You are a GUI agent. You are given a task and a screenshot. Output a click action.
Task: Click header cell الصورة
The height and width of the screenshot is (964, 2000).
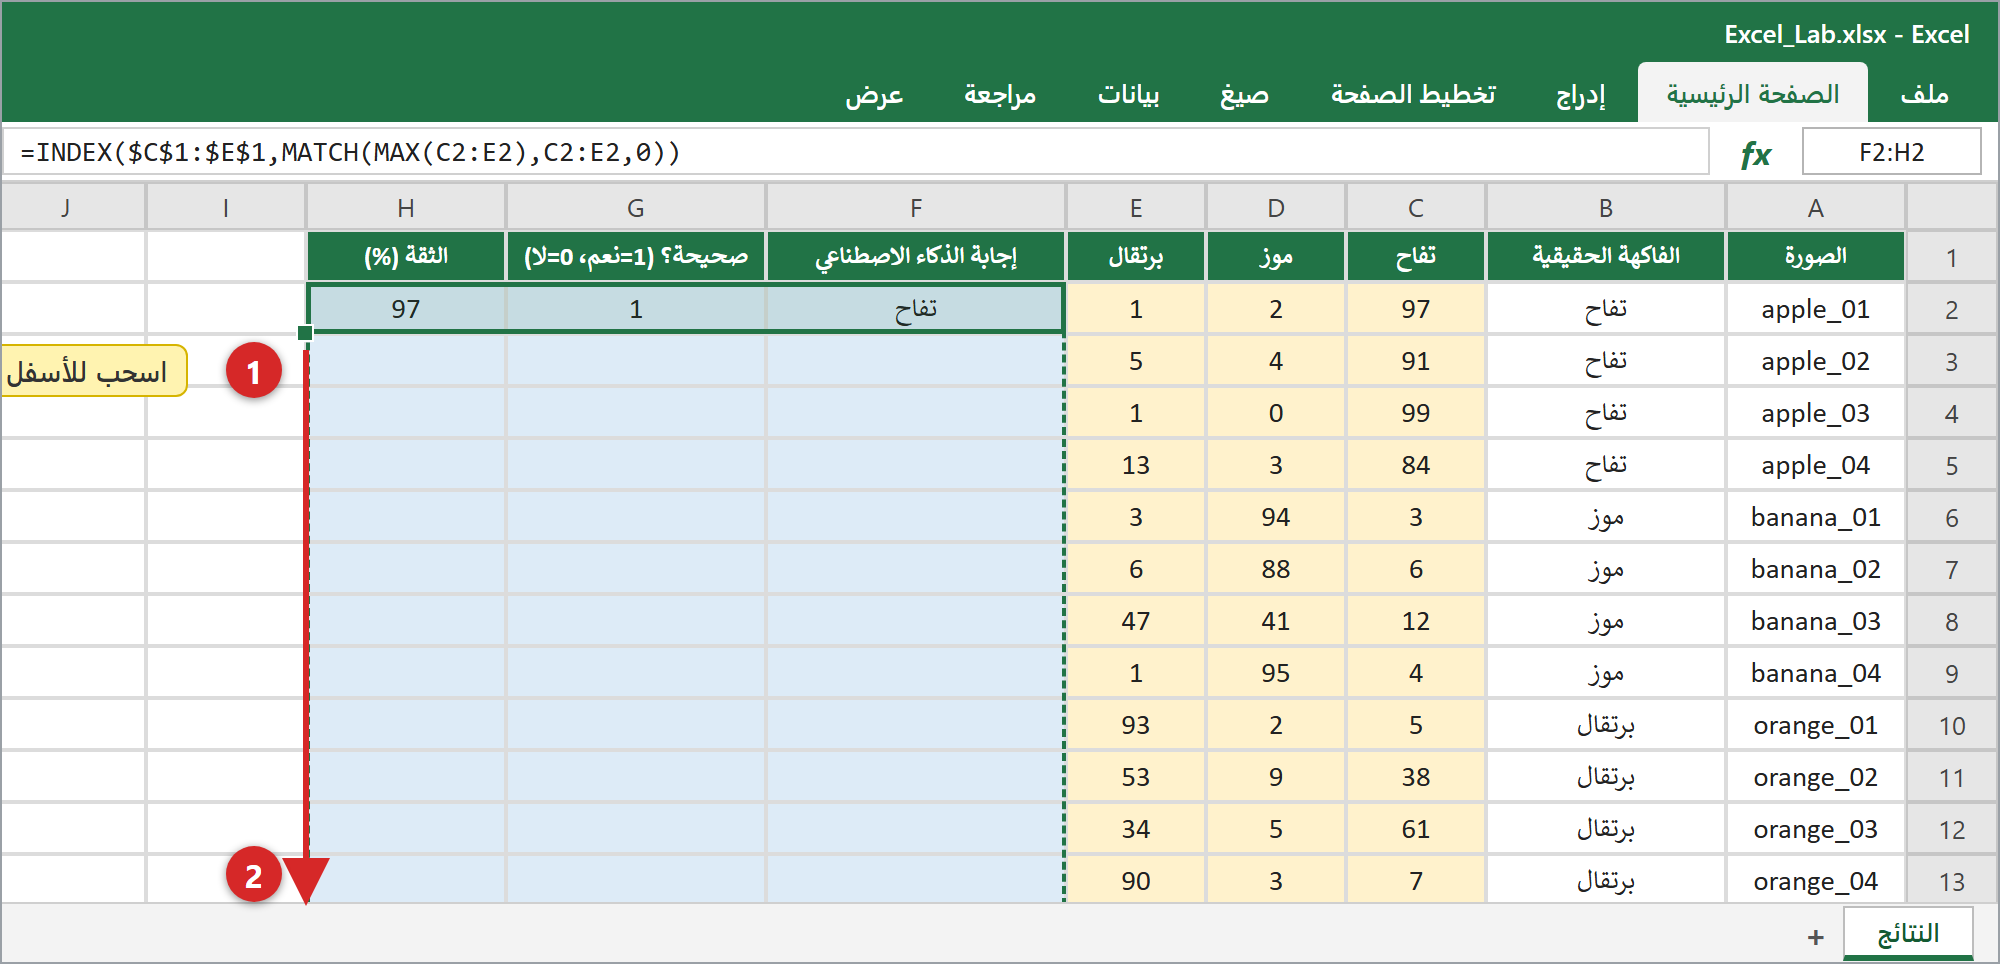(1816, 256)
